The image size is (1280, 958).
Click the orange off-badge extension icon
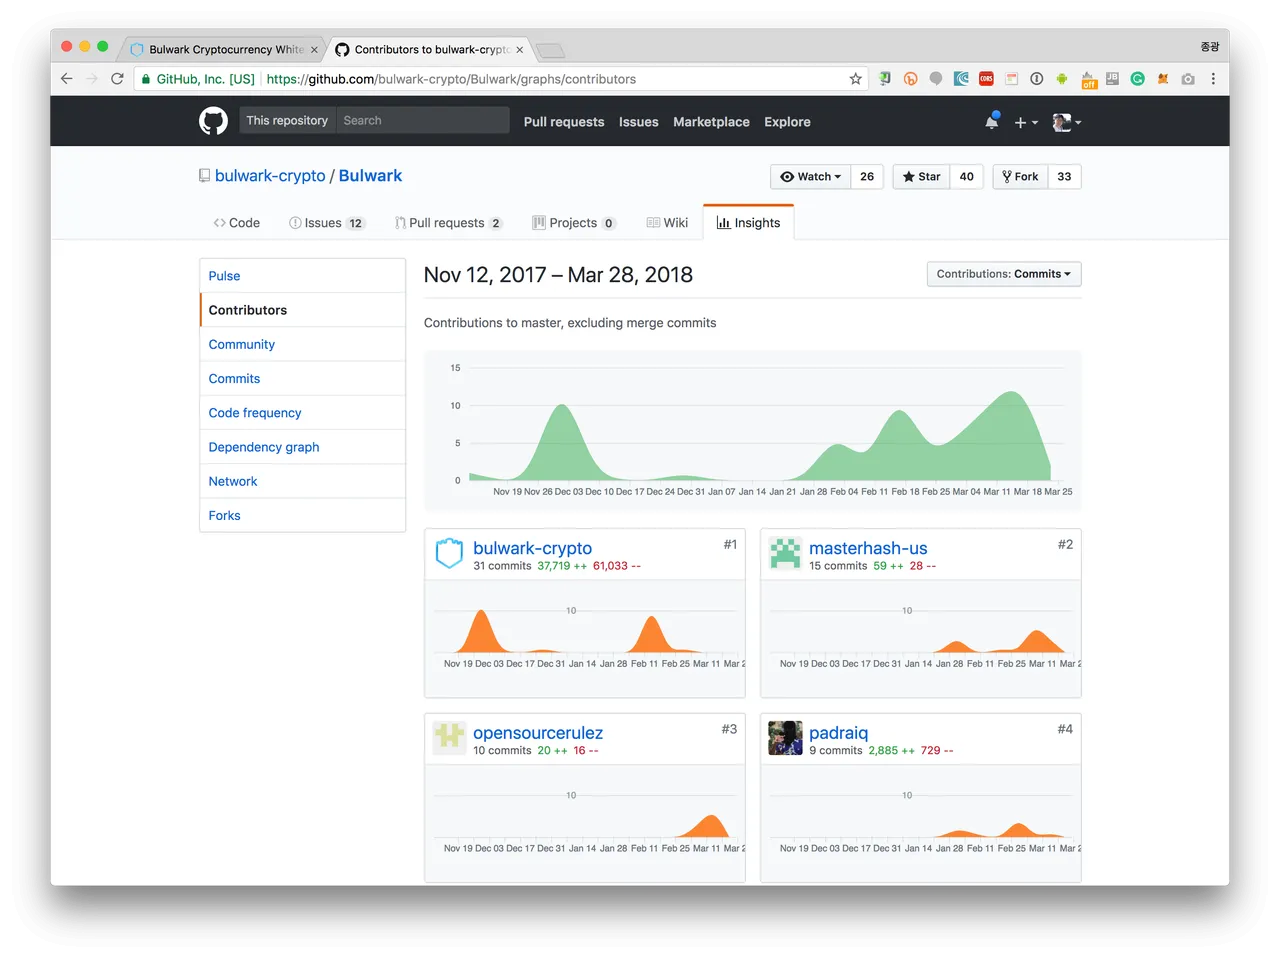1089,80
